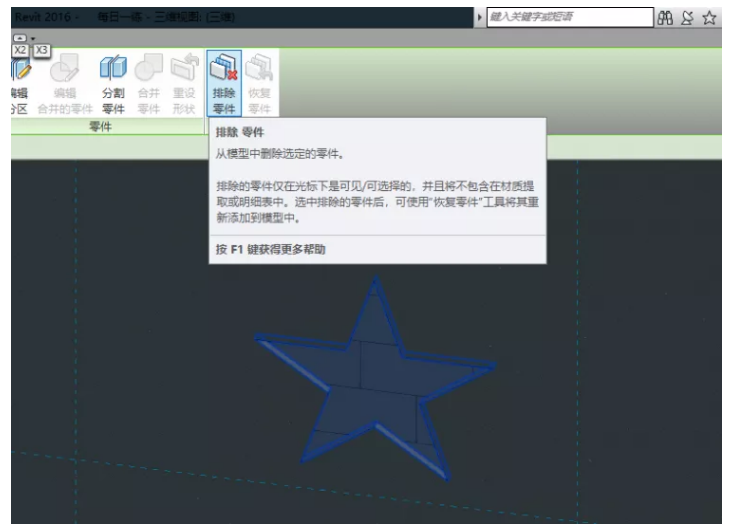
Task: Click the X3 keytip badge
Action: coord(41,50)
